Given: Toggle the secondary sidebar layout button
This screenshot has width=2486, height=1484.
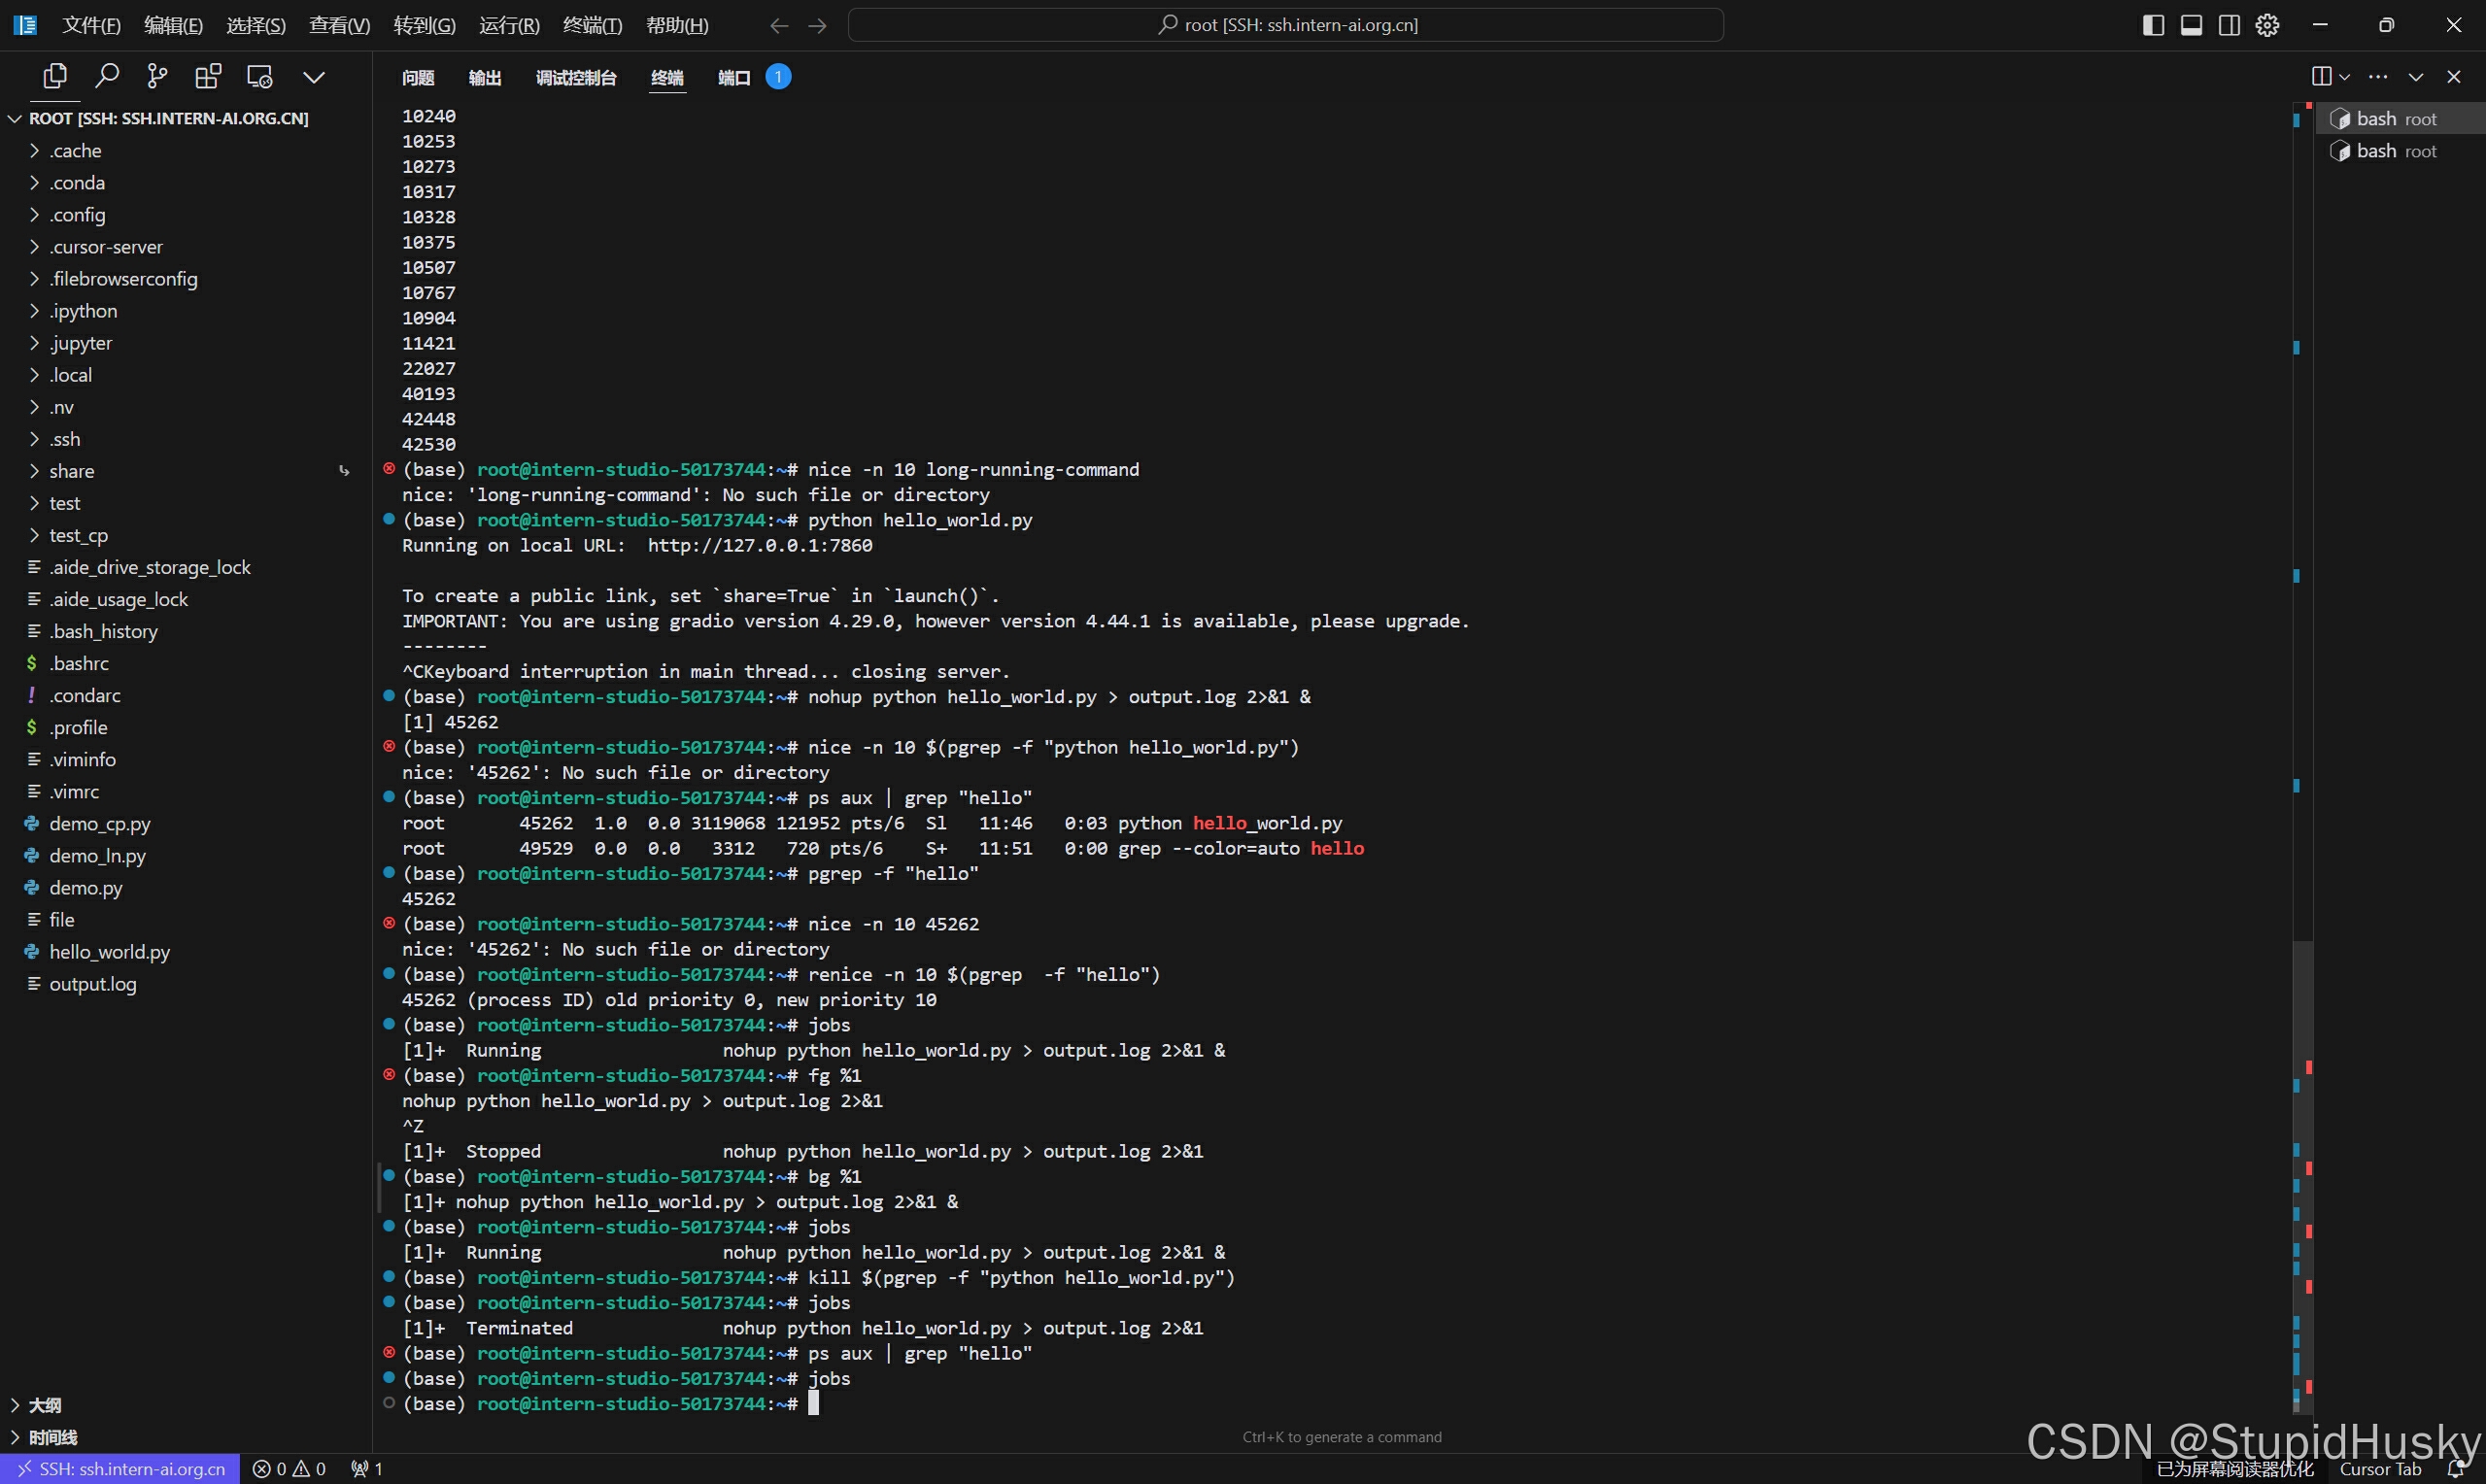Looking at the screenshot, I should [2229, 25].
